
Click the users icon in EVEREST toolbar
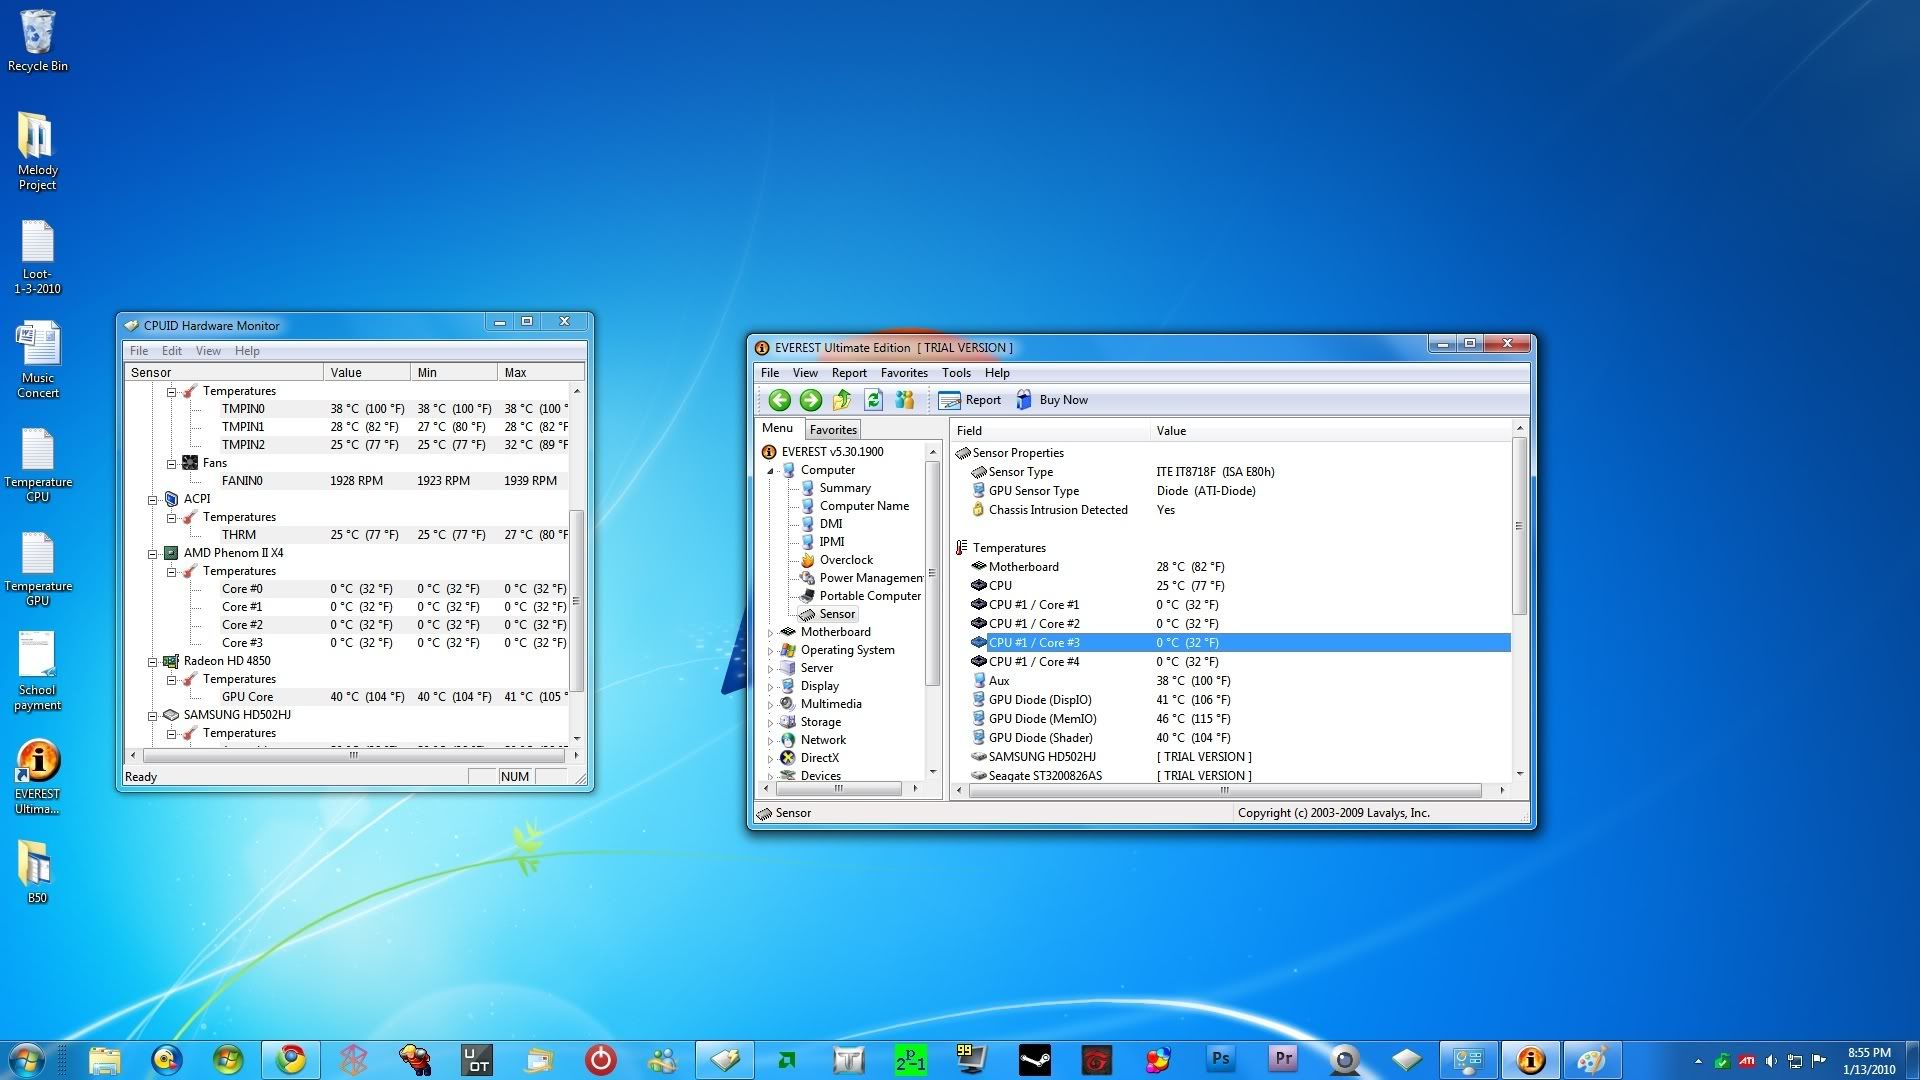pos(905,400)
